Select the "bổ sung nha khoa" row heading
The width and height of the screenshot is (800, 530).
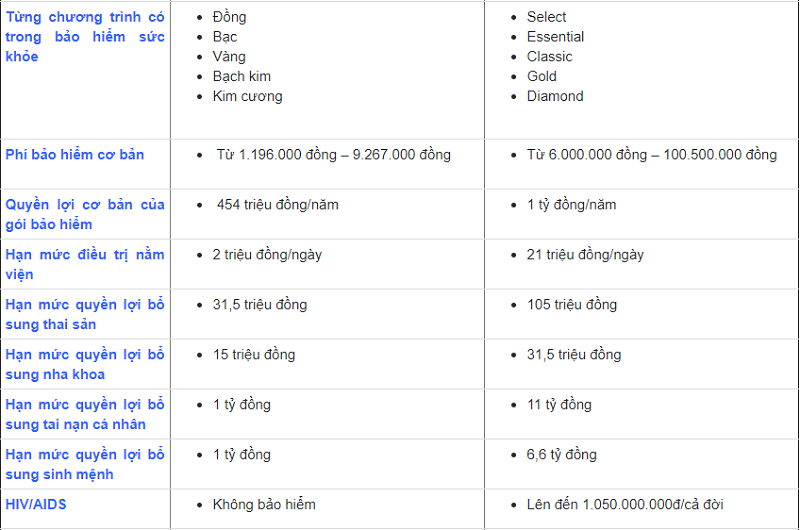pyautogui.click(x=85, y=365)
